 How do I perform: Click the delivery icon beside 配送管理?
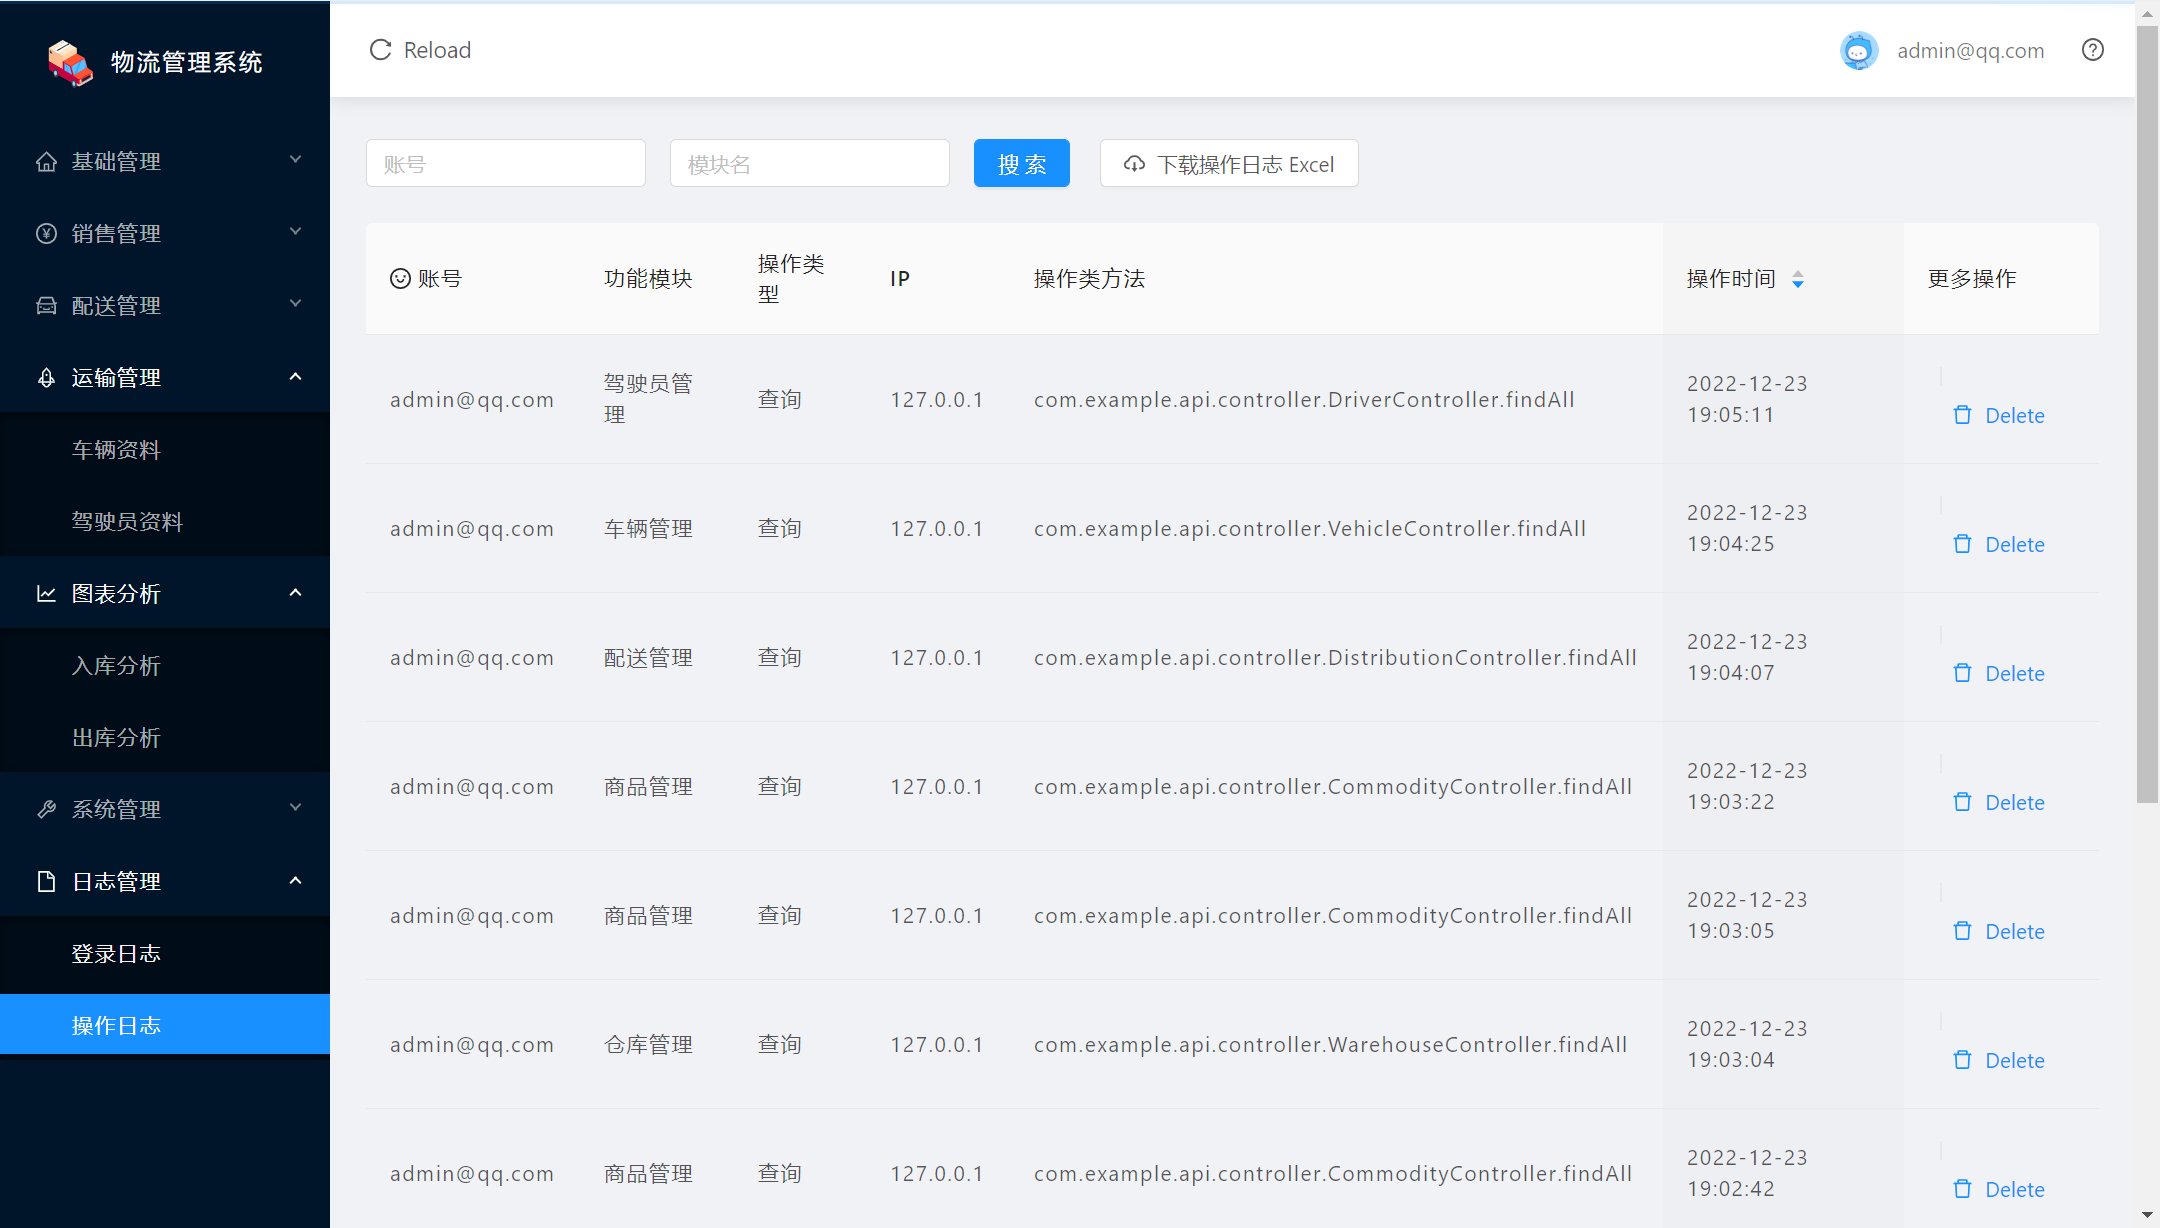[46, 306]
